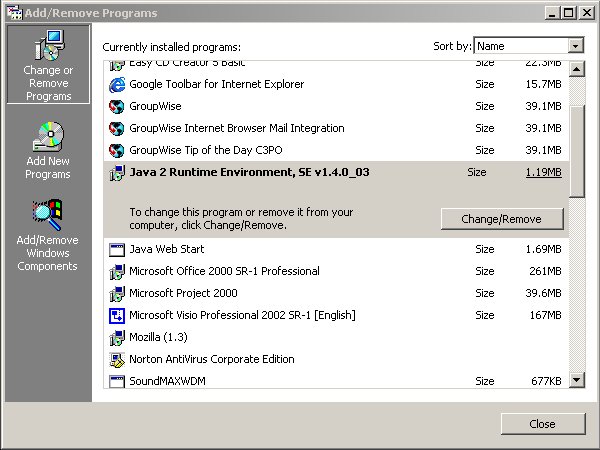
Task: Click the 1.19MB size link for Java
Action: pyautogui.click(x=543, y=172)
